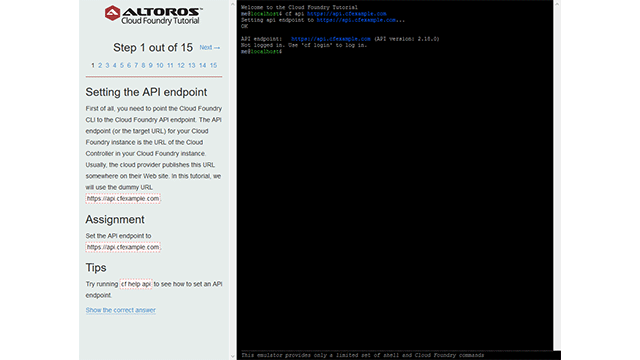
Task: Click the Tips heading
Action: [96, 268]
